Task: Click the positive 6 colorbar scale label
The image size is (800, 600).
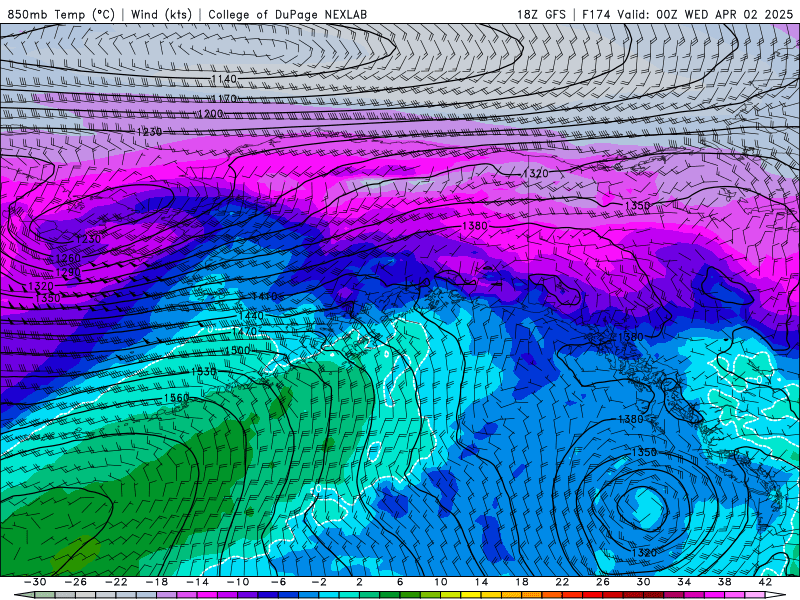Action: pos(400,582)
